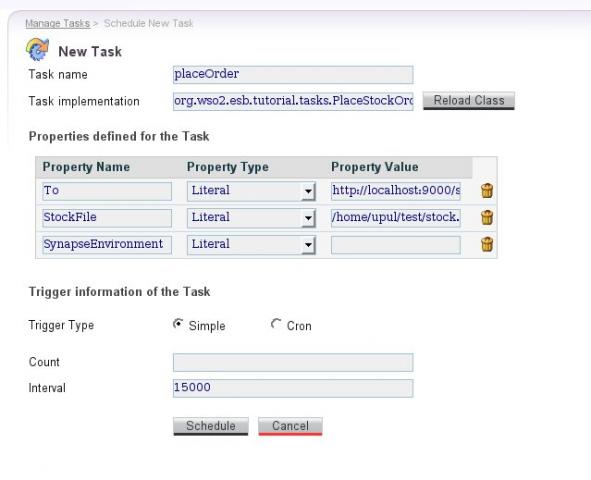Focus the Count field
Image resolution: width=591 pixels, height=480 pixels.
coord(293,362)
